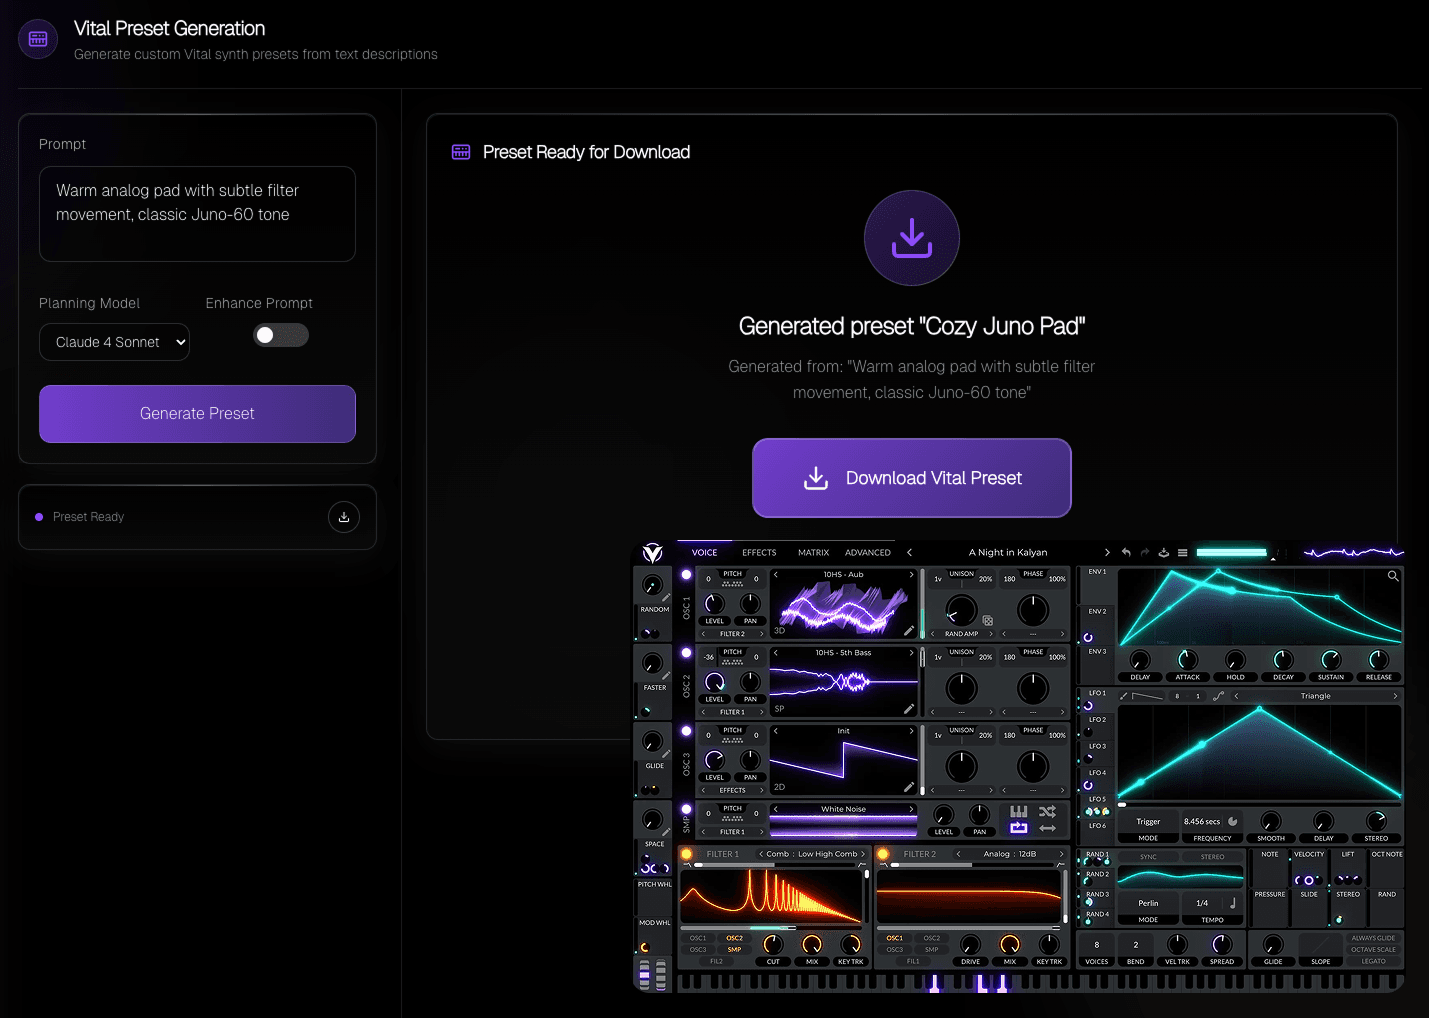The height and width of the screenshot is (1018, 1429).
Task: Switch to the EFFECTS tab
Action: point(759,552)
